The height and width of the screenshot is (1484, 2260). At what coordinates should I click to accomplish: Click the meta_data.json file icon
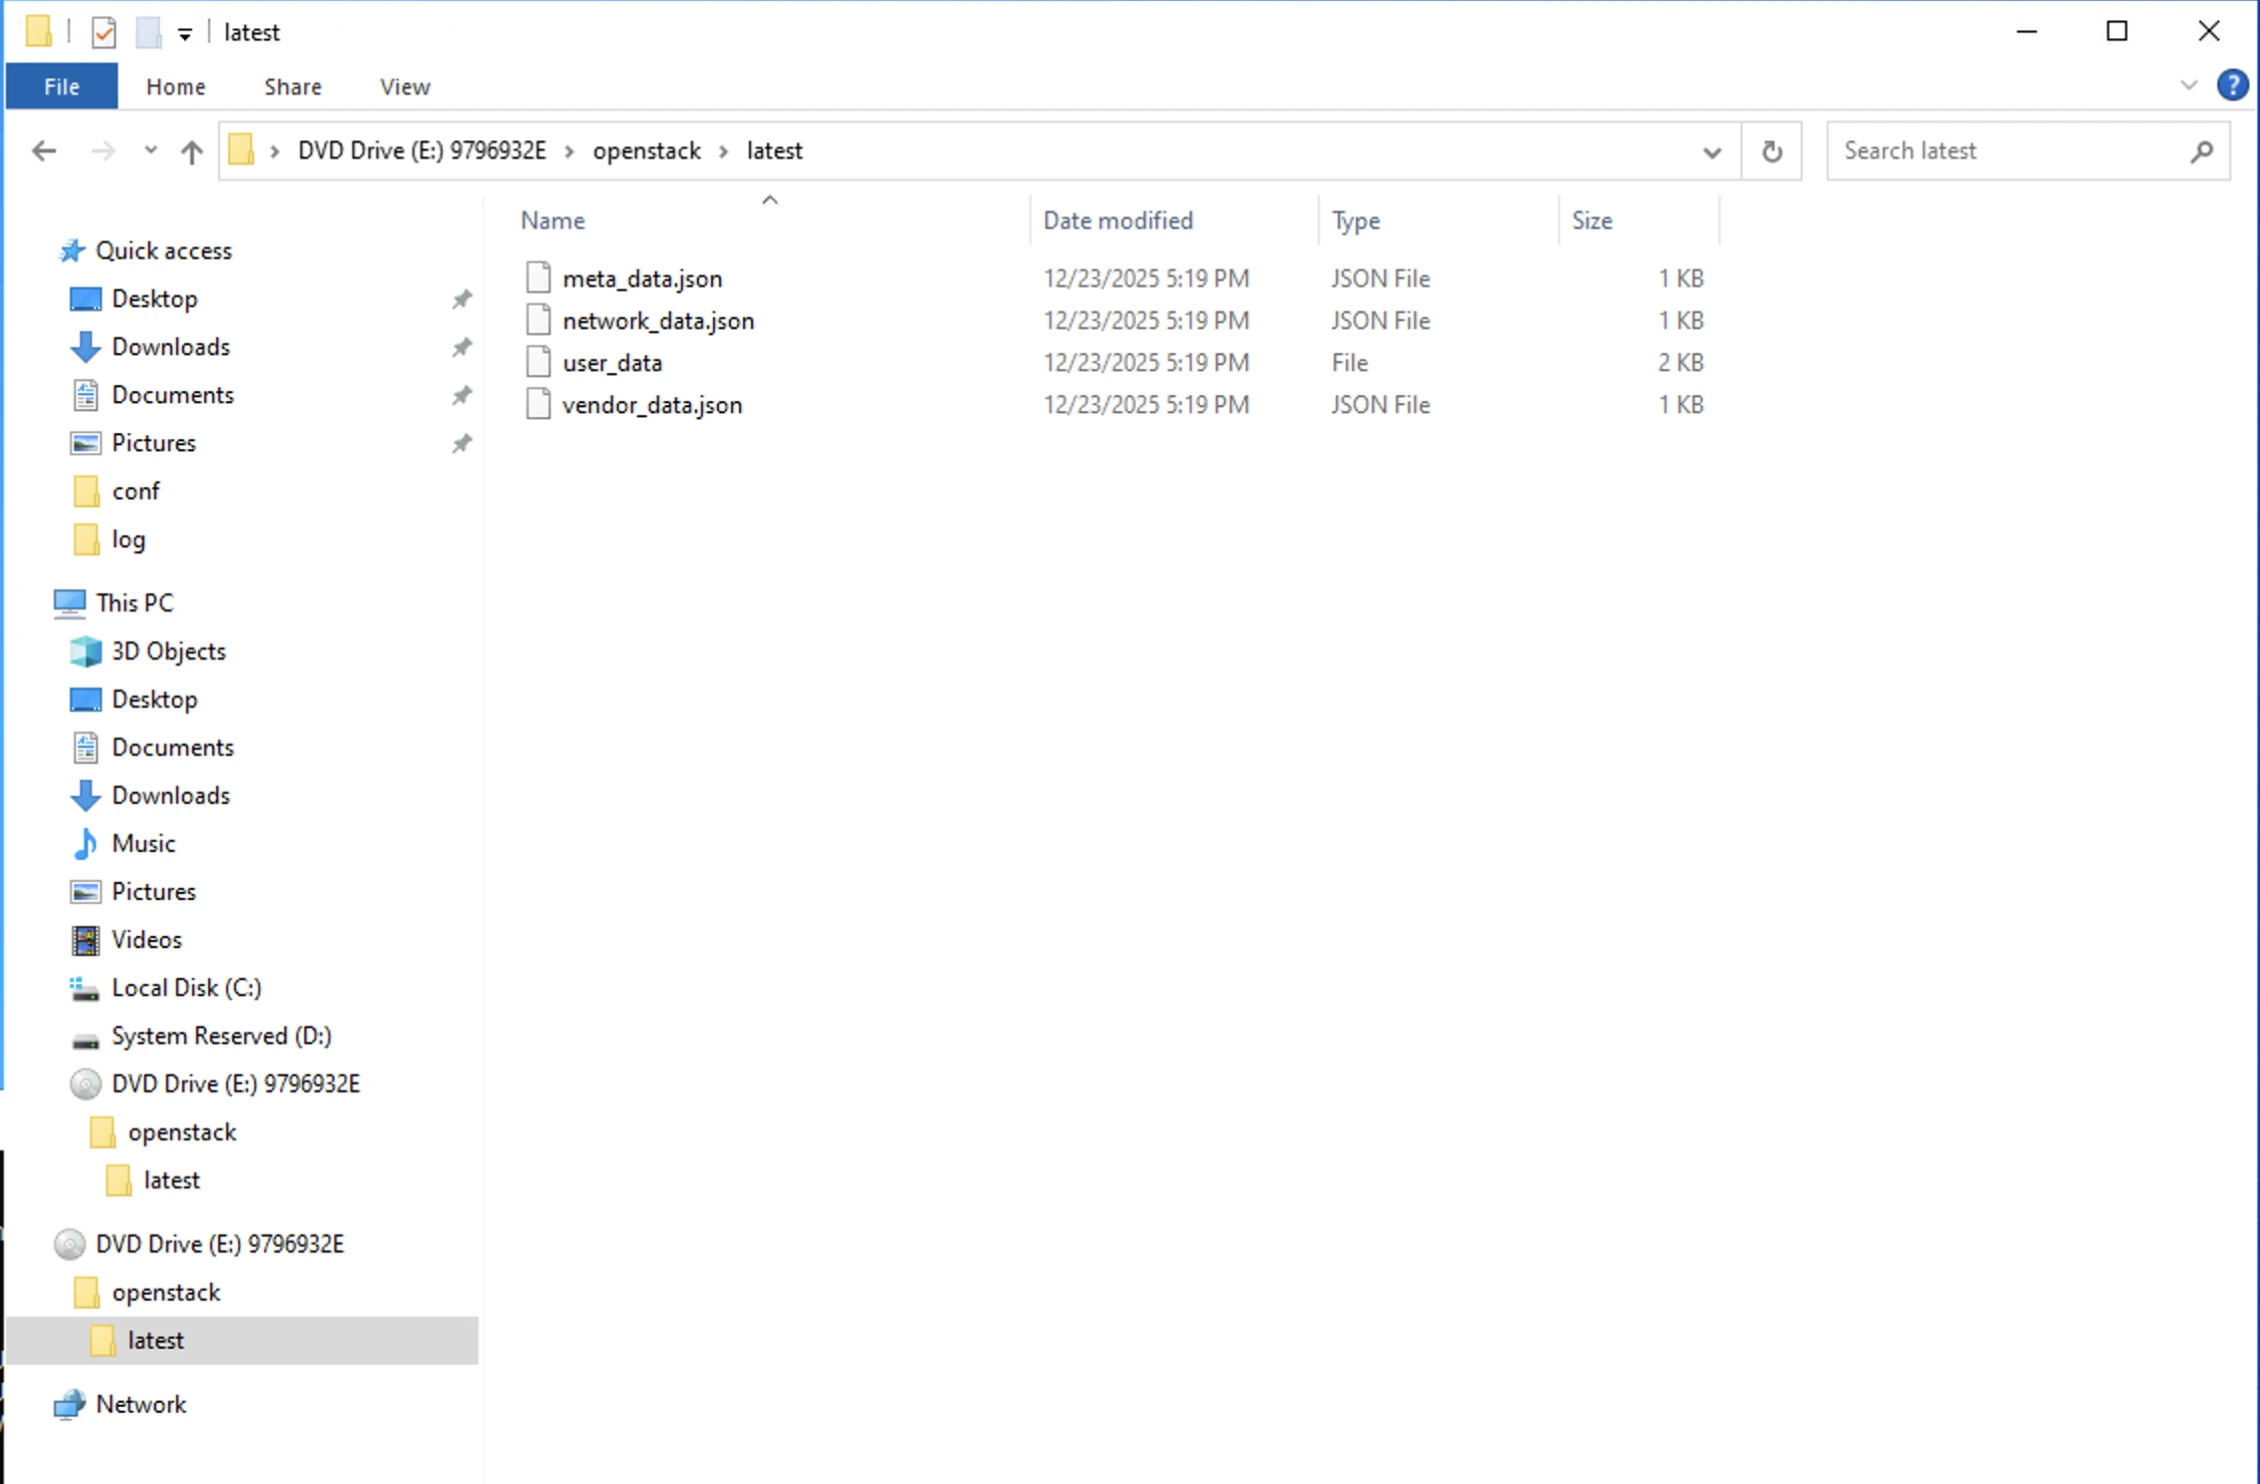(x=538, y=278)
